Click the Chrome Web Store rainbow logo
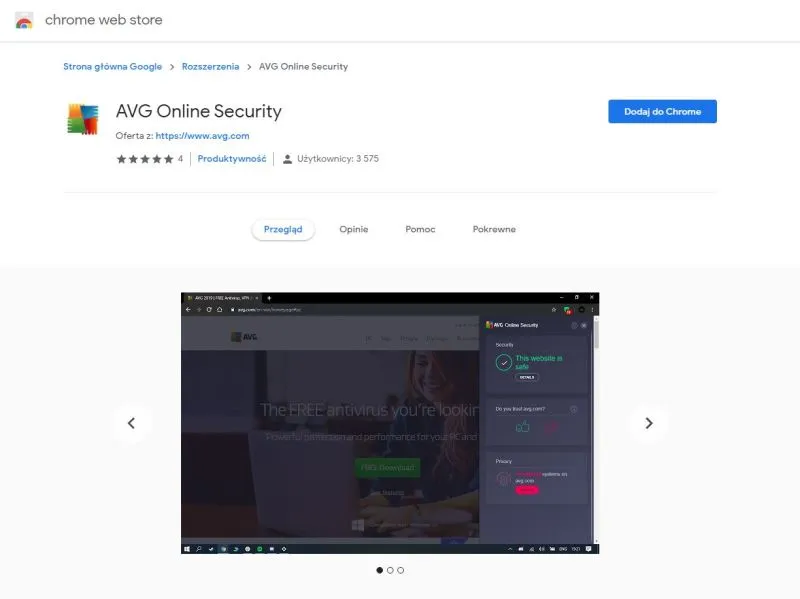Screen dimensions: 800x599 [25, 20]
